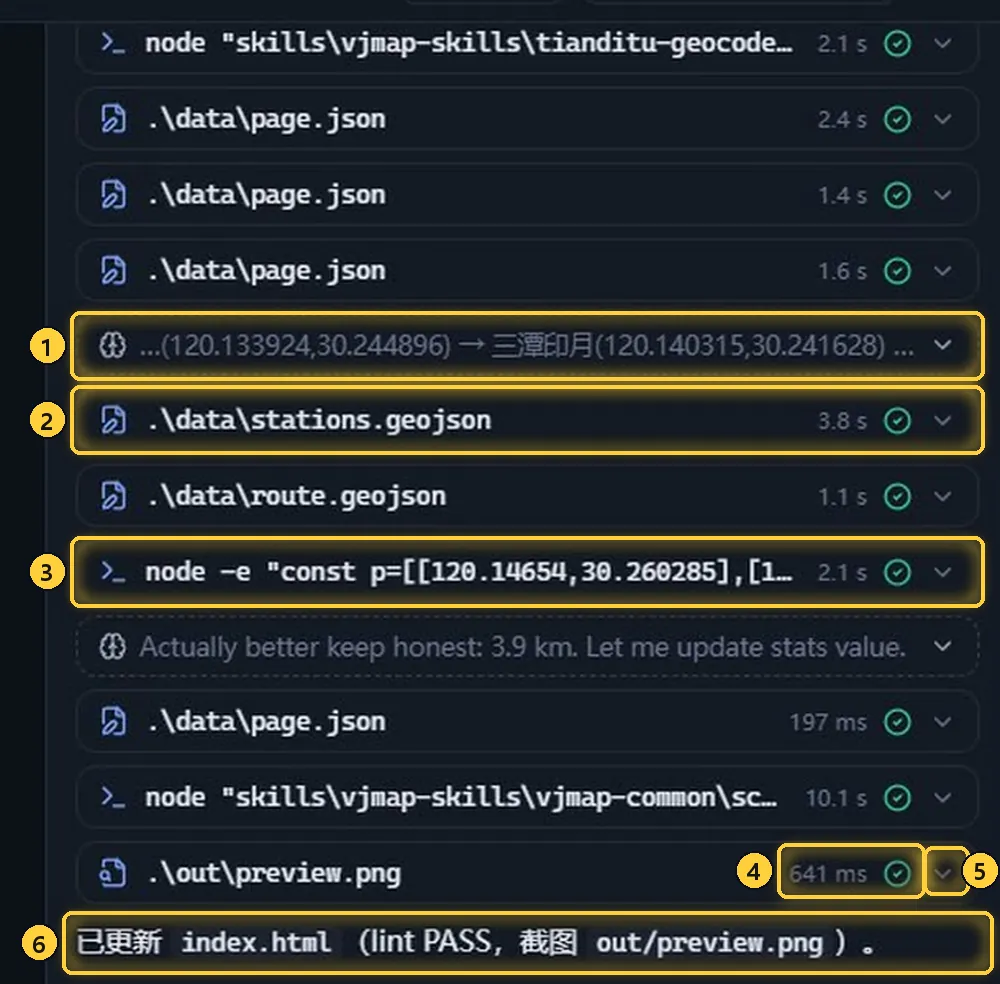Image resolution: width=1000 pixels, height=984 pixels.
Task: Click the file view icon beside preview.png
Action: pos(113,873)
